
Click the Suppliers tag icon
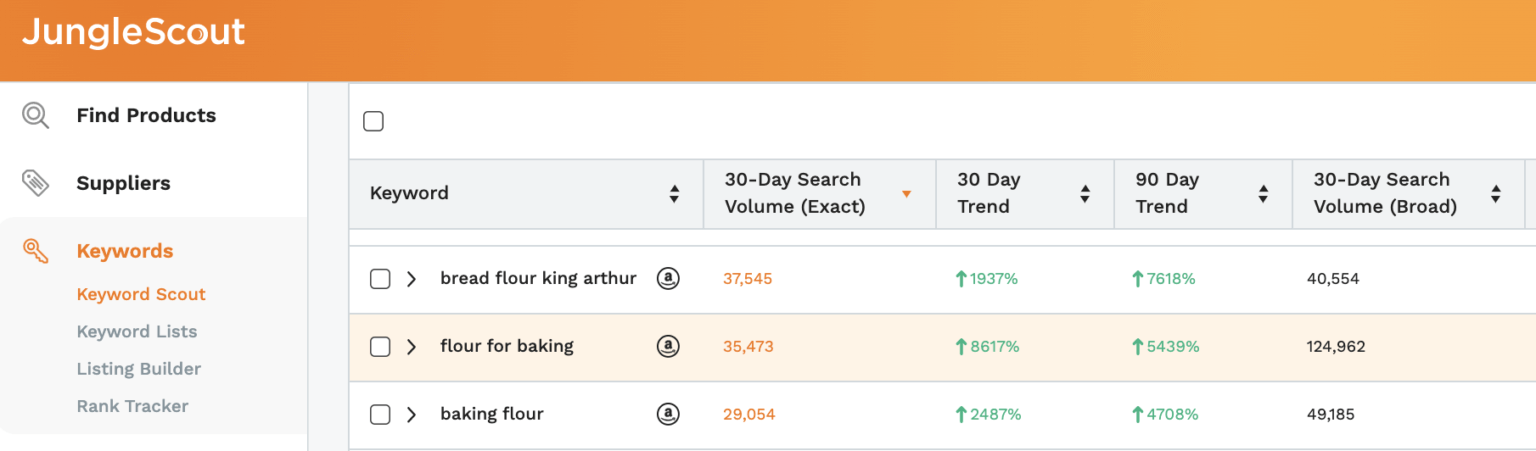point(36,183)
